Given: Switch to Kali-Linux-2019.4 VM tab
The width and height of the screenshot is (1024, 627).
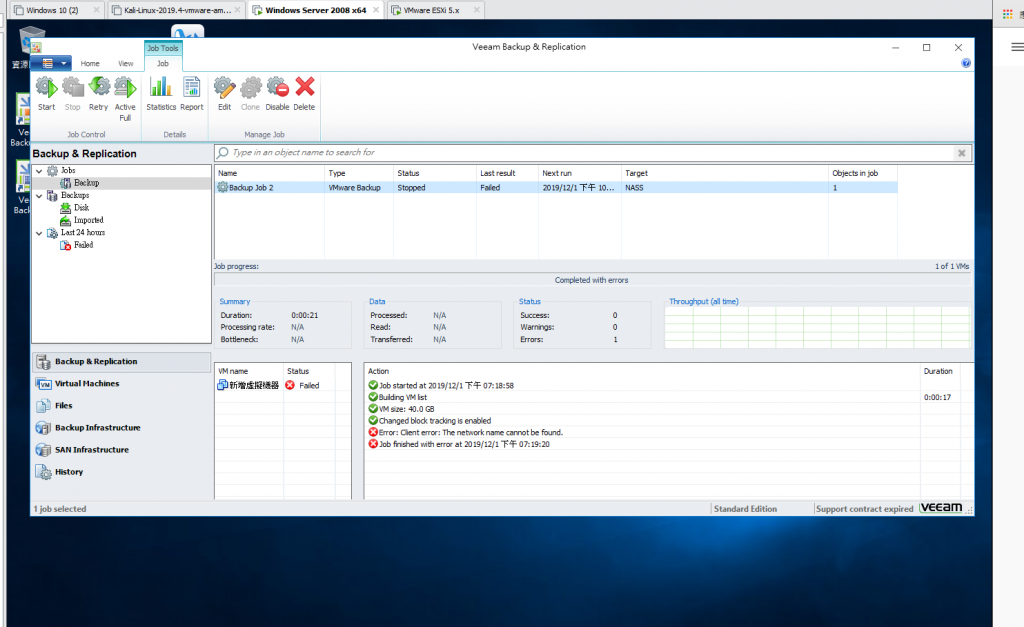Looking at the screenshot, I should pos(177,10).
